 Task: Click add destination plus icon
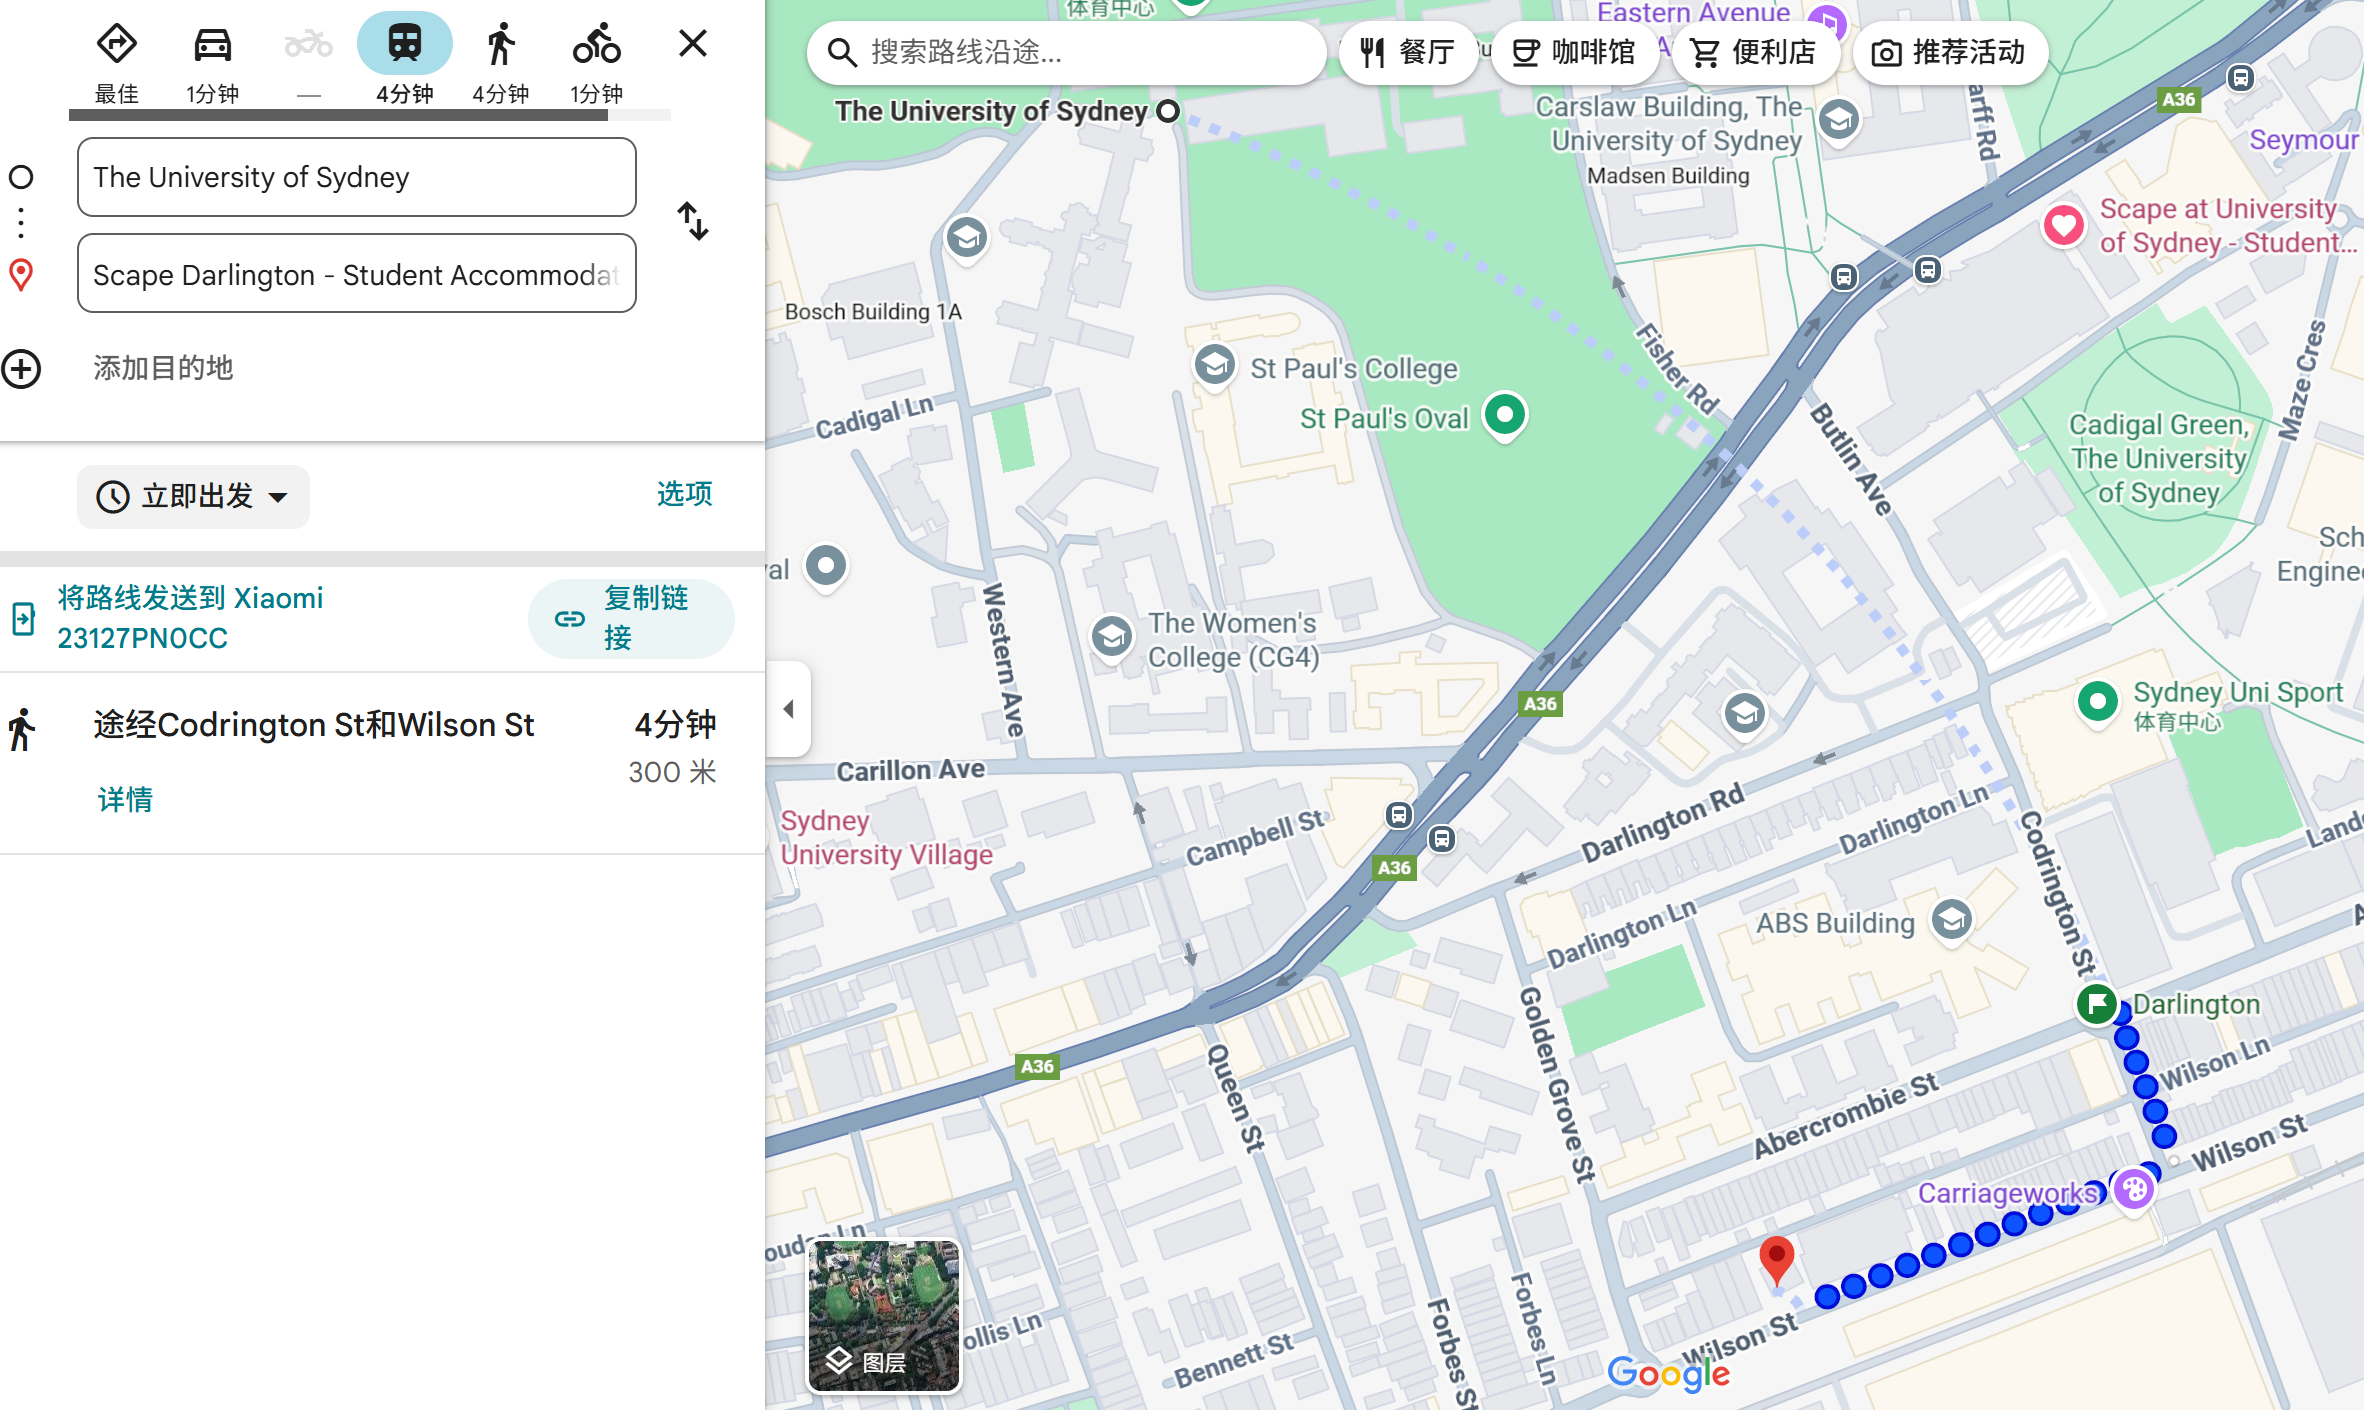point(22,369)
